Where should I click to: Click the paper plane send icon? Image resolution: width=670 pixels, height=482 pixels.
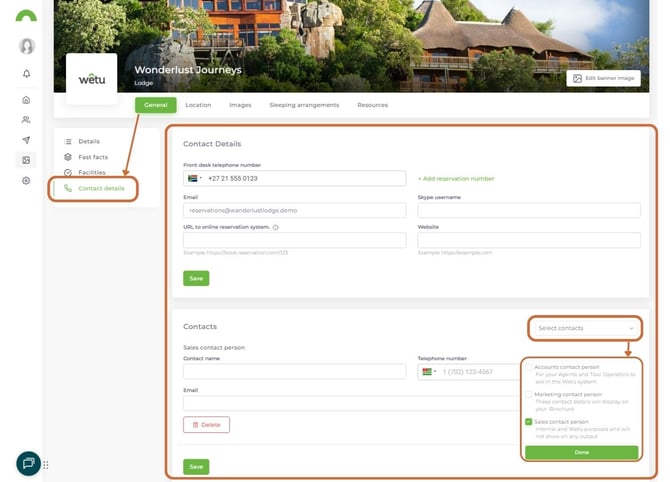click(x=27, y=140)
